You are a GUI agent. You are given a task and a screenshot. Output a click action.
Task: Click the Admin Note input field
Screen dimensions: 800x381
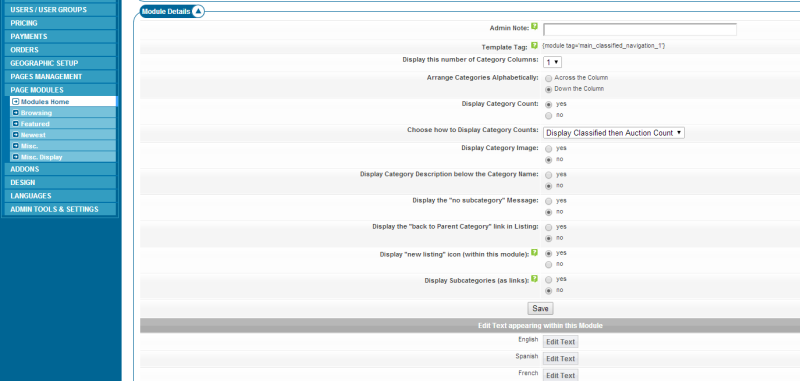(640, 30)
